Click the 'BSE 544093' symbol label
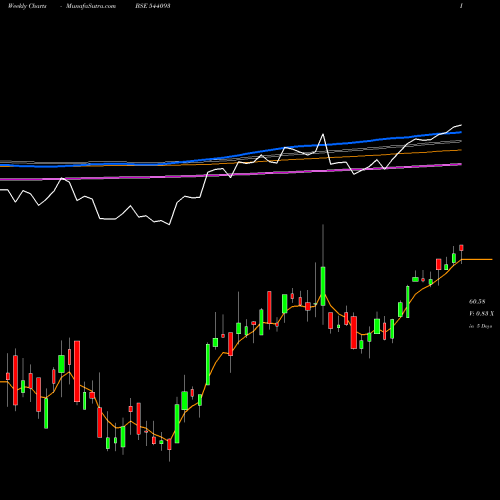The image size is (500, 500). [x=153, y=6]
